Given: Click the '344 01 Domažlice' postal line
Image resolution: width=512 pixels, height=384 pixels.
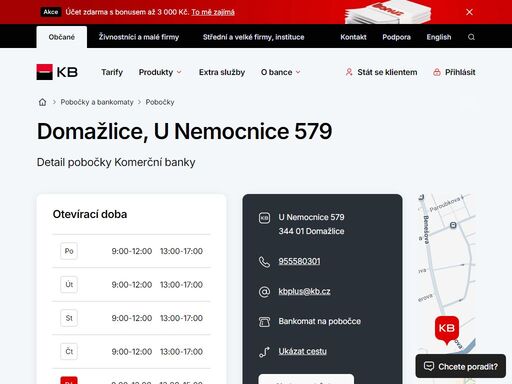Looking at the screenshot, I should 311,231.
